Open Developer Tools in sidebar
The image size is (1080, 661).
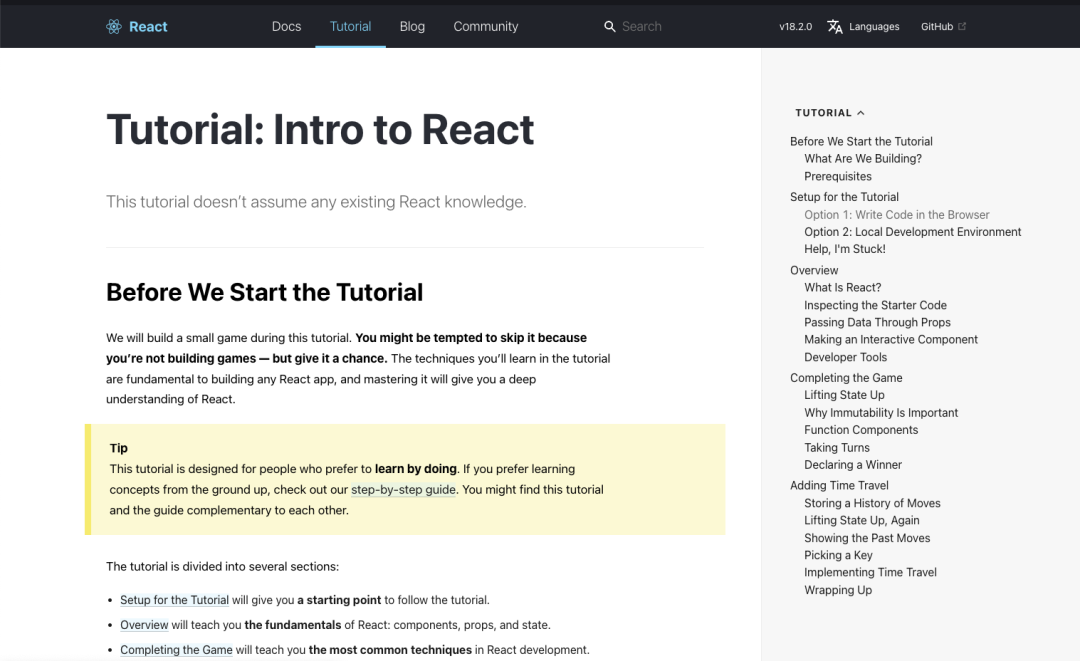[845, 357]
